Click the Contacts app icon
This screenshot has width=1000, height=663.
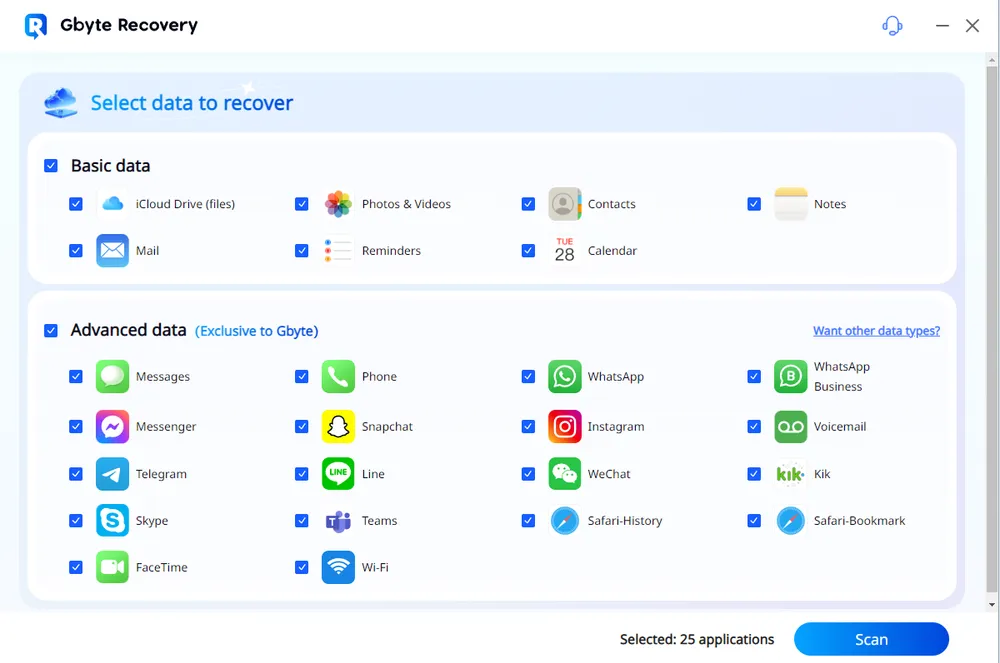tap(564, 204)
